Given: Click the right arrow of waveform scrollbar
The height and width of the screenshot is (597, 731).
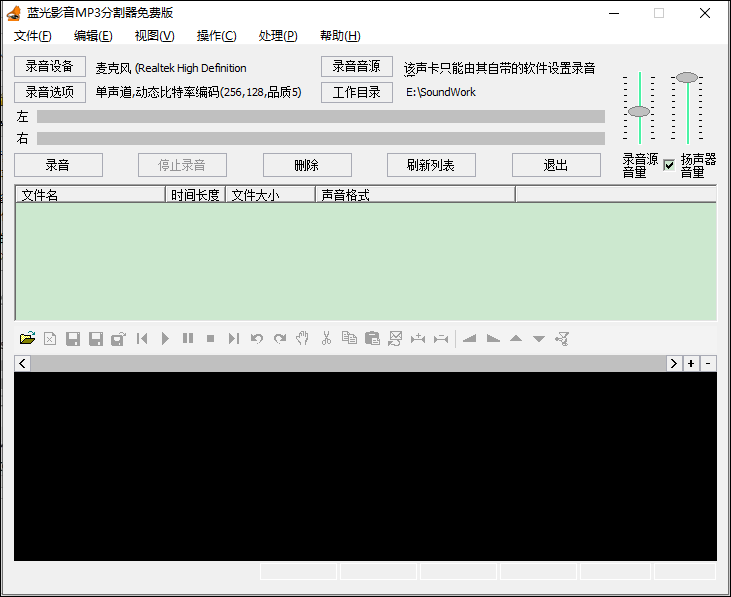Looking at the screenshot, I should click(x=674, y=363).
